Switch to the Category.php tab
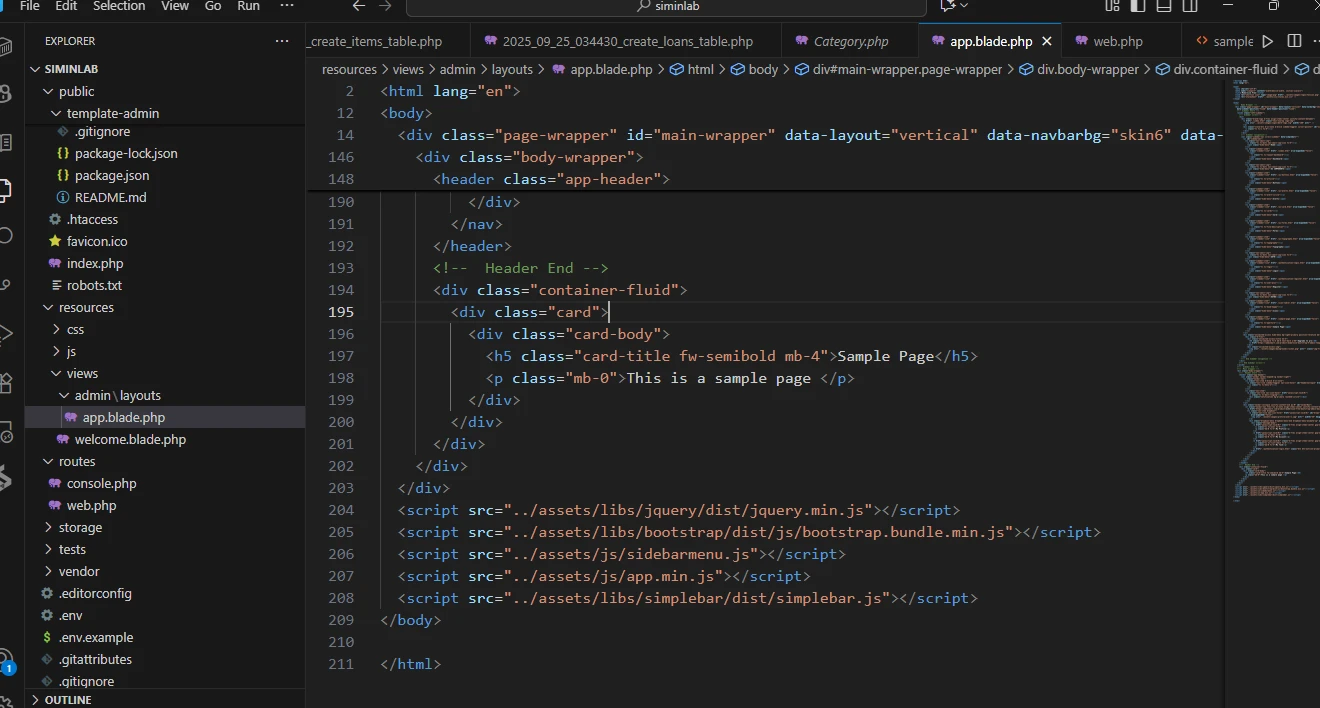This screenshot has height=708, width=1320. tap(850, 42)
